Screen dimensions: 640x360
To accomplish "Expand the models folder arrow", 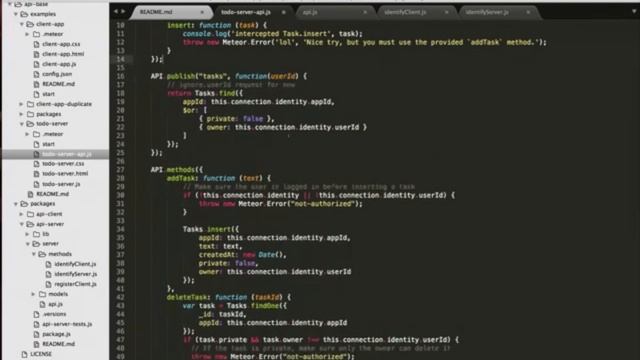I will [x=33, y=294].
